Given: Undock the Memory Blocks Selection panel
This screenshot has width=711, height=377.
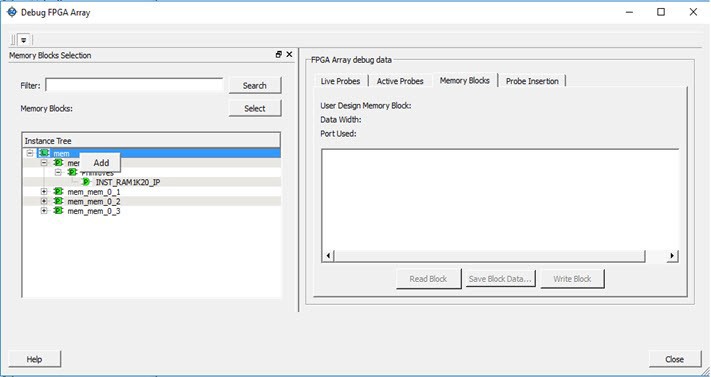Looking at the screenshot, I should tap(279, 54).
